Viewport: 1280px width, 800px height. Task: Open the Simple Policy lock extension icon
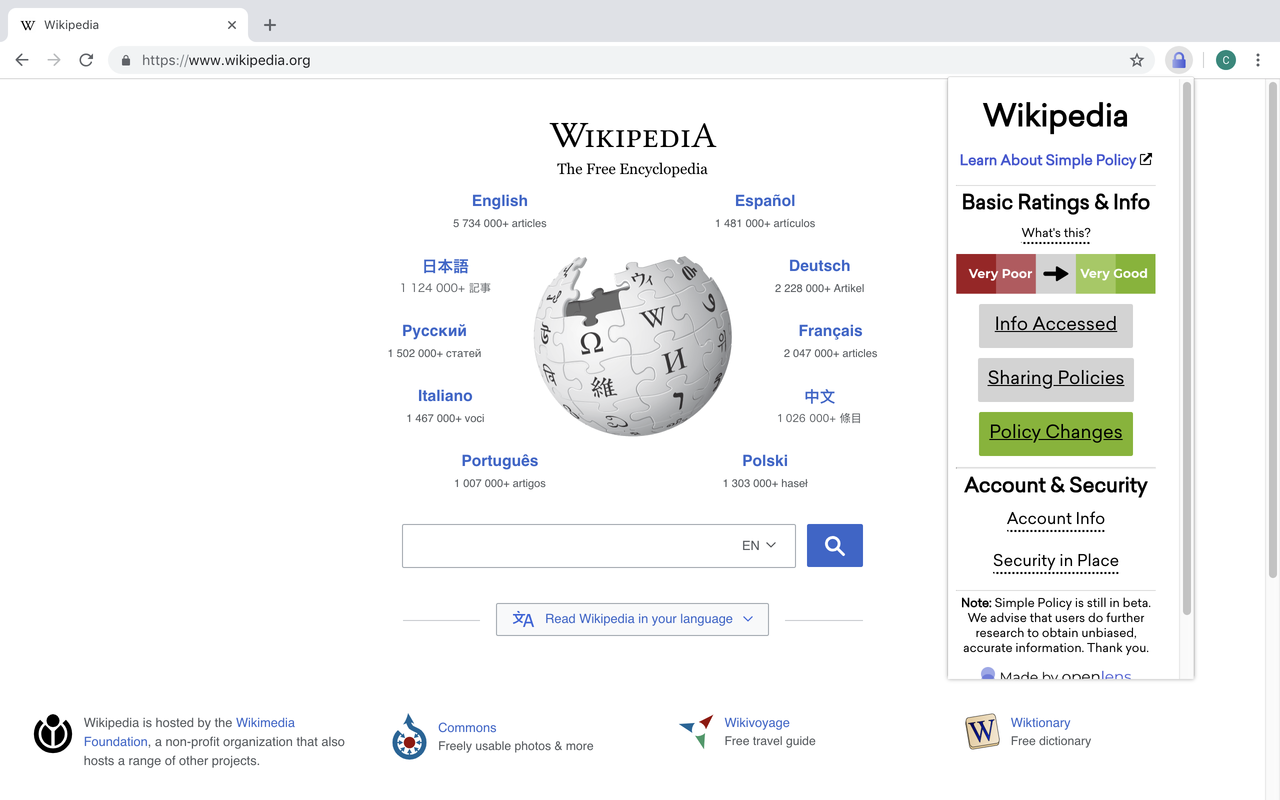tap(1179, 60)
